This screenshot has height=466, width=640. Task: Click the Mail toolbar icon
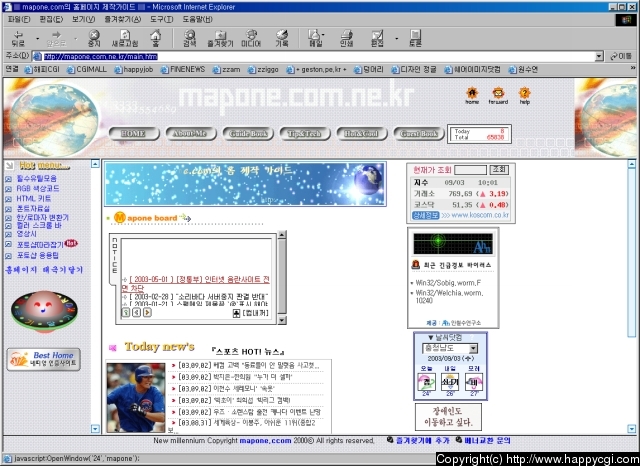[316, 38]
